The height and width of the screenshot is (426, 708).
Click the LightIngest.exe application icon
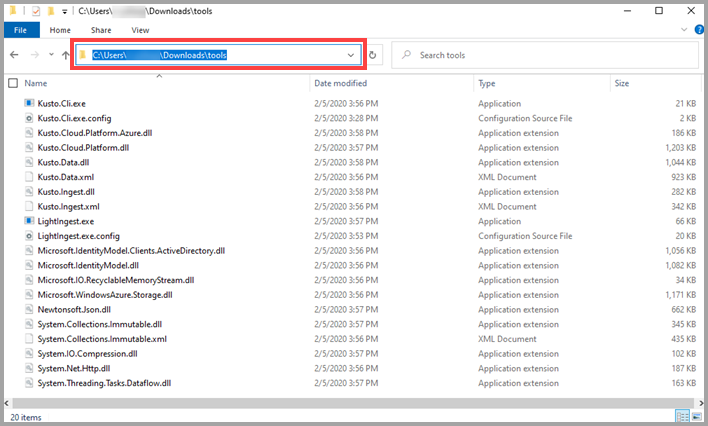[x=29, y=221]
